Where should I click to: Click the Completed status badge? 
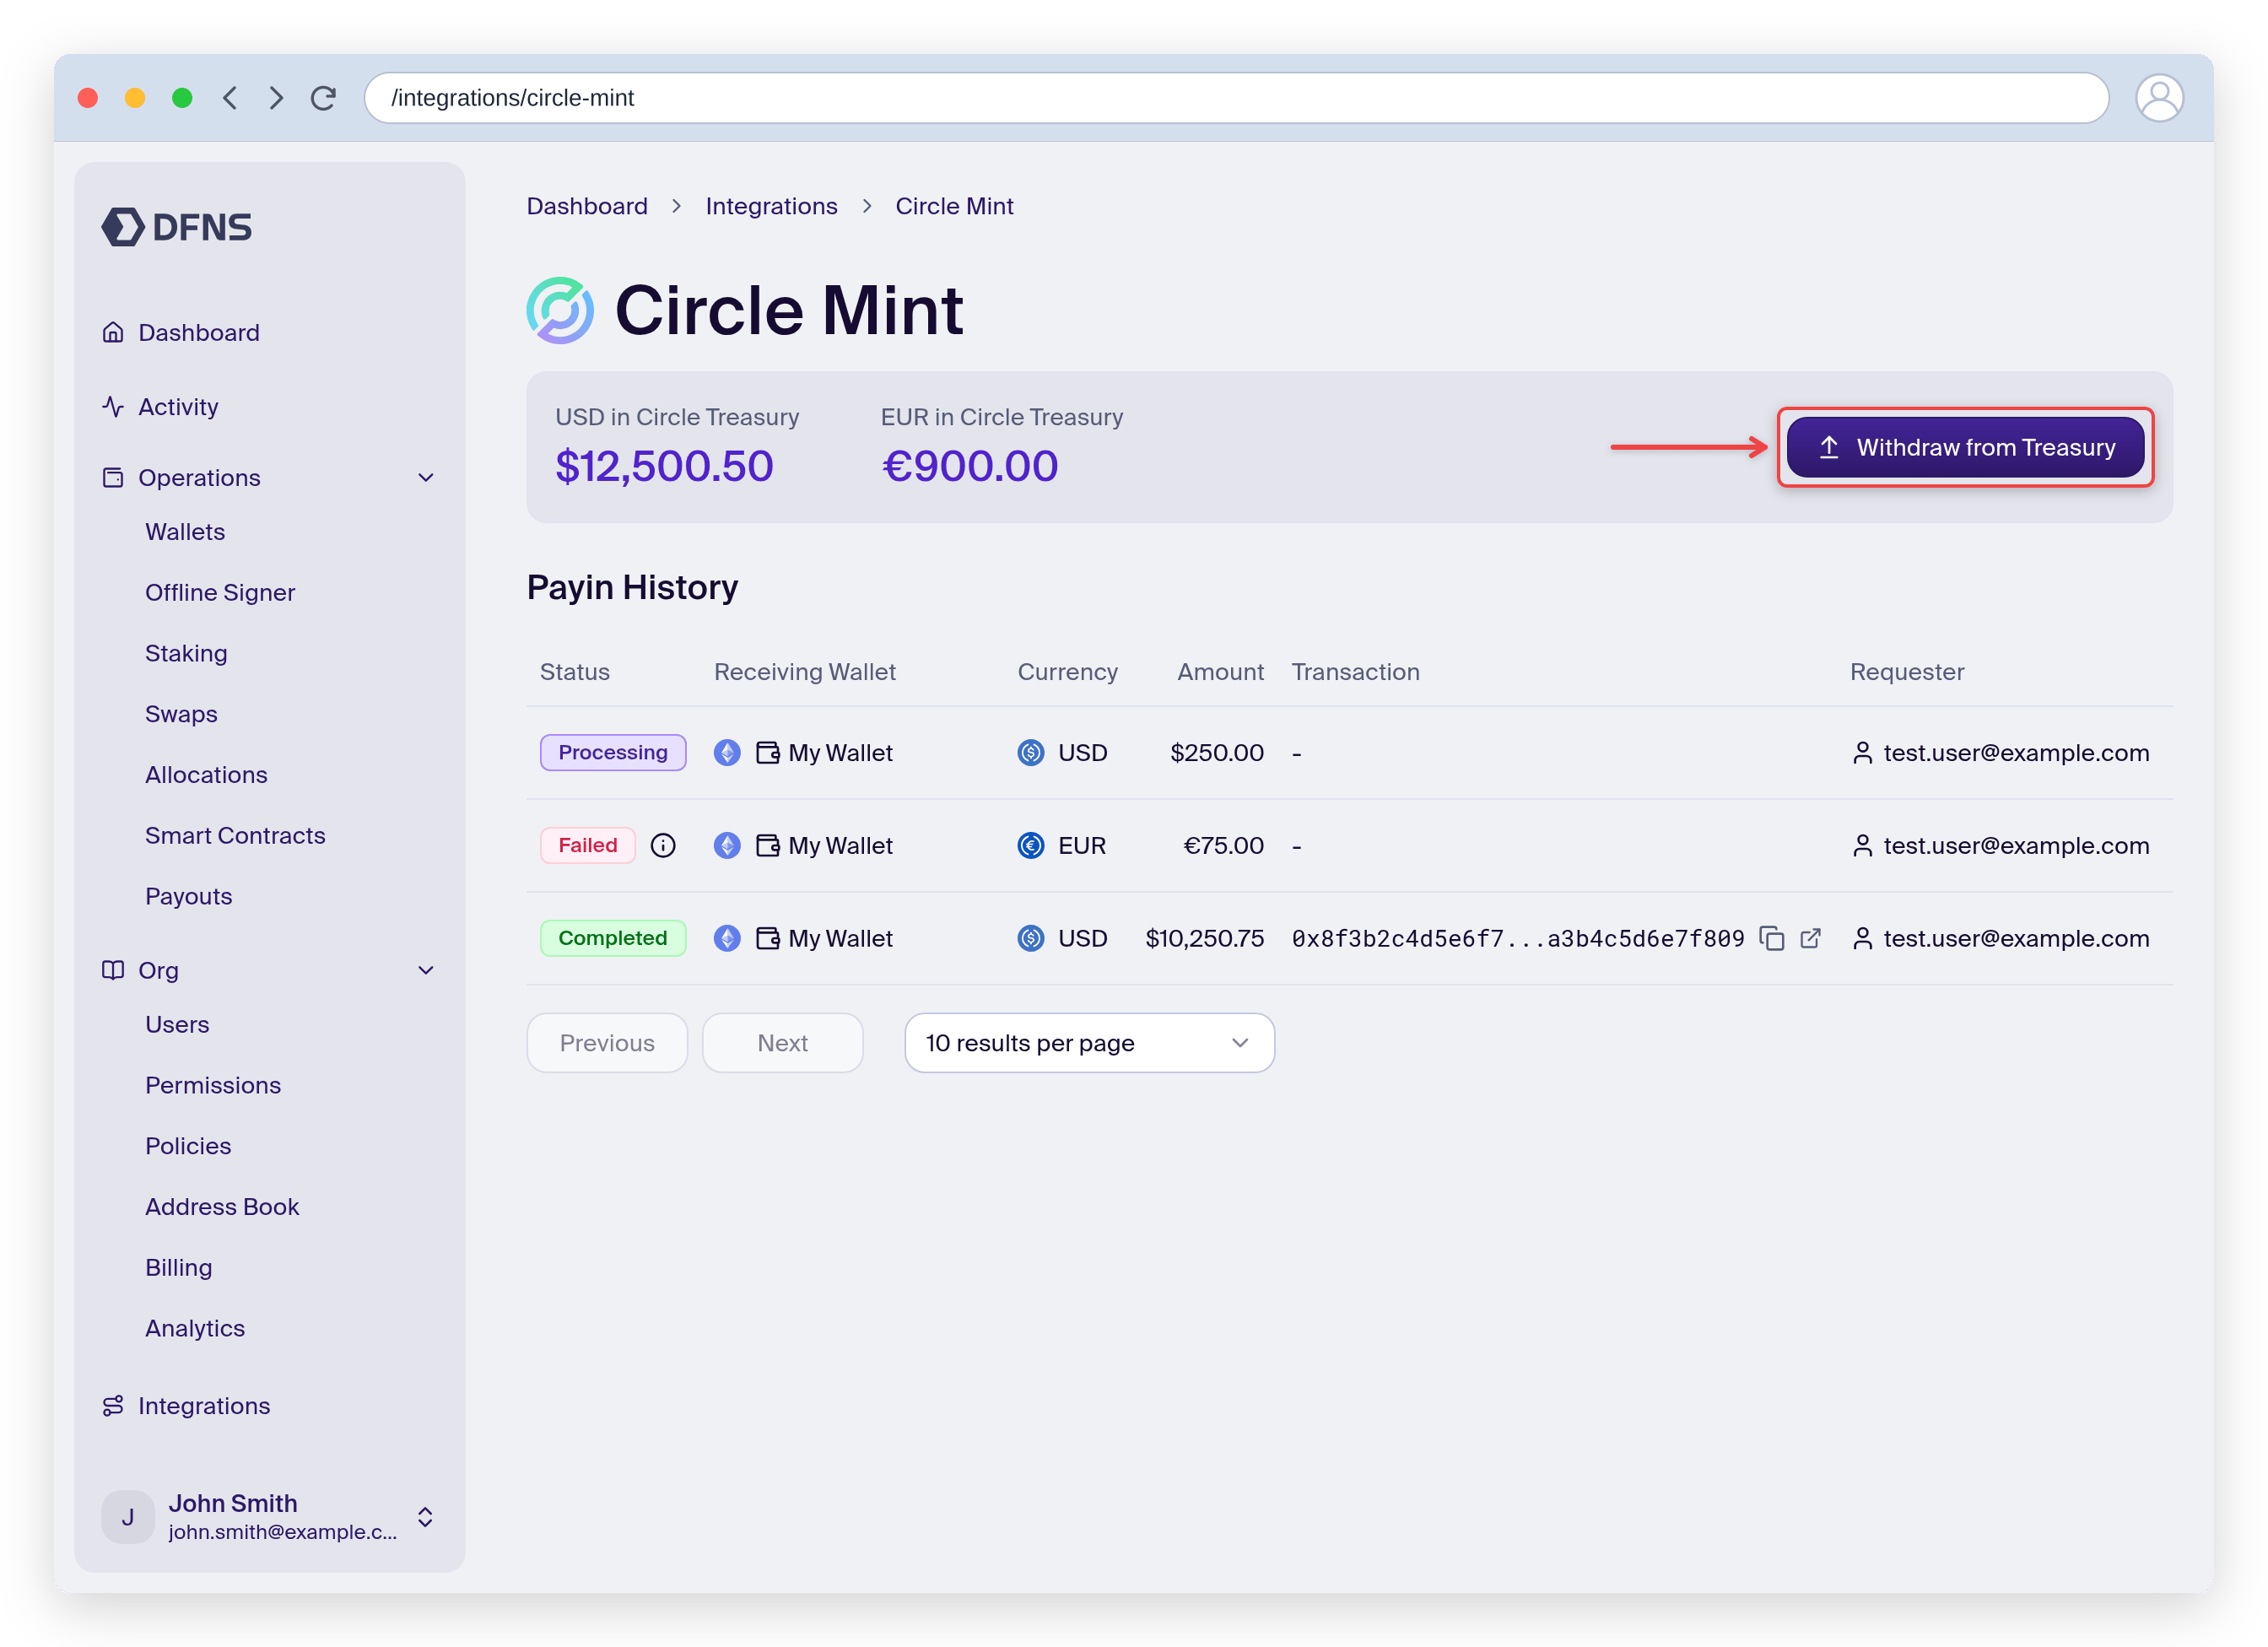coord(613,938)
